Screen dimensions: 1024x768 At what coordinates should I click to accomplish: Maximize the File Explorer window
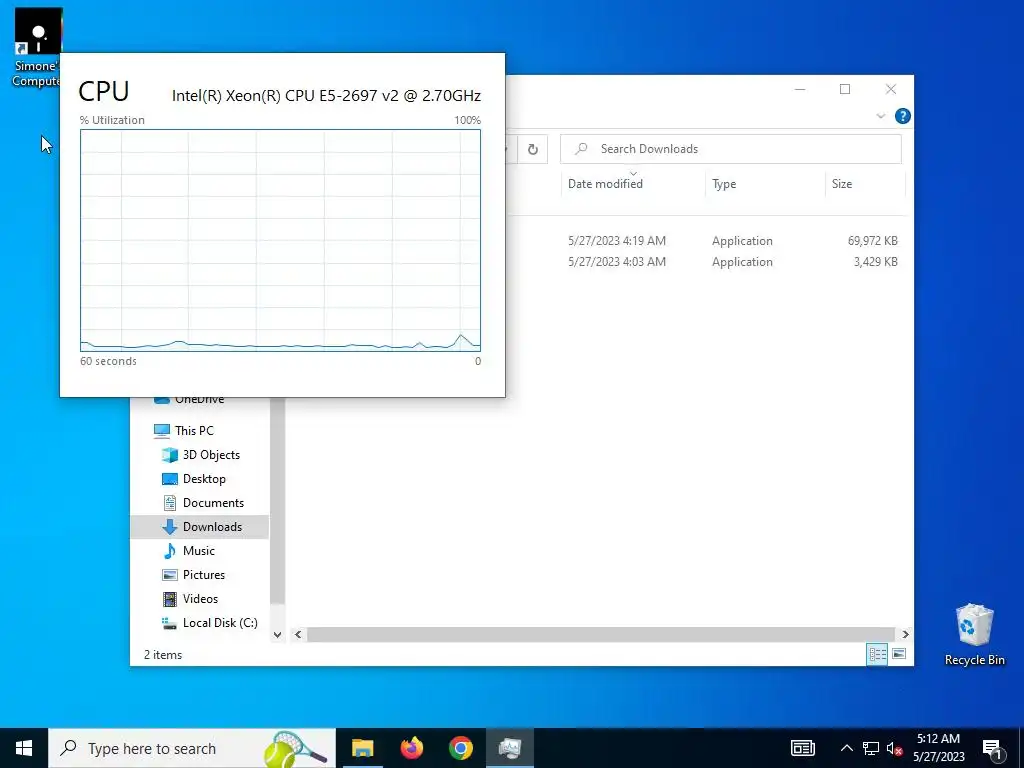click(845, 89)
